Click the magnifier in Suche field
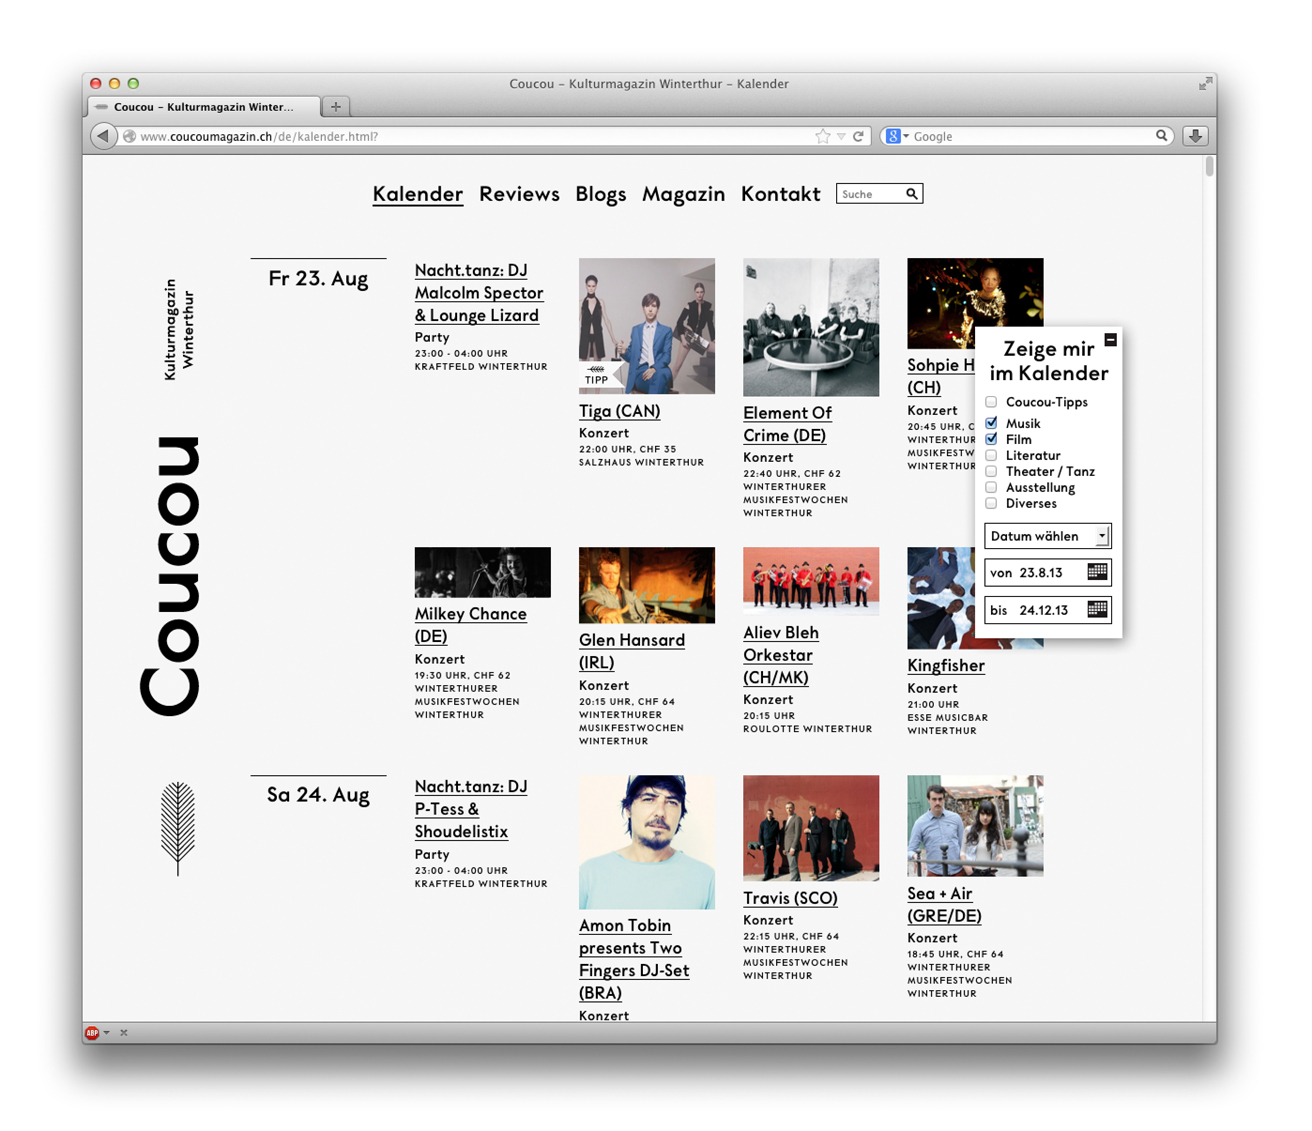The height and width of the screenshot is (1131, 1312). [911, 194]
